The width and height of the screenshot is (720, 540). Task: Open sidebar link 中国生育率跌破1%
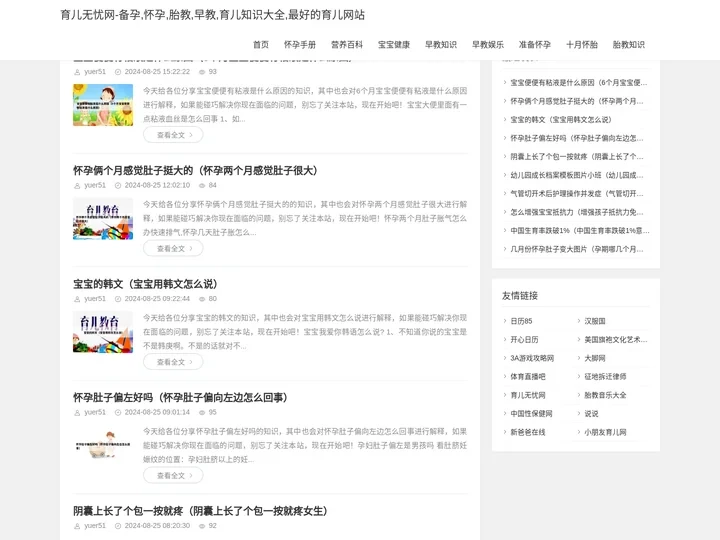580,231
